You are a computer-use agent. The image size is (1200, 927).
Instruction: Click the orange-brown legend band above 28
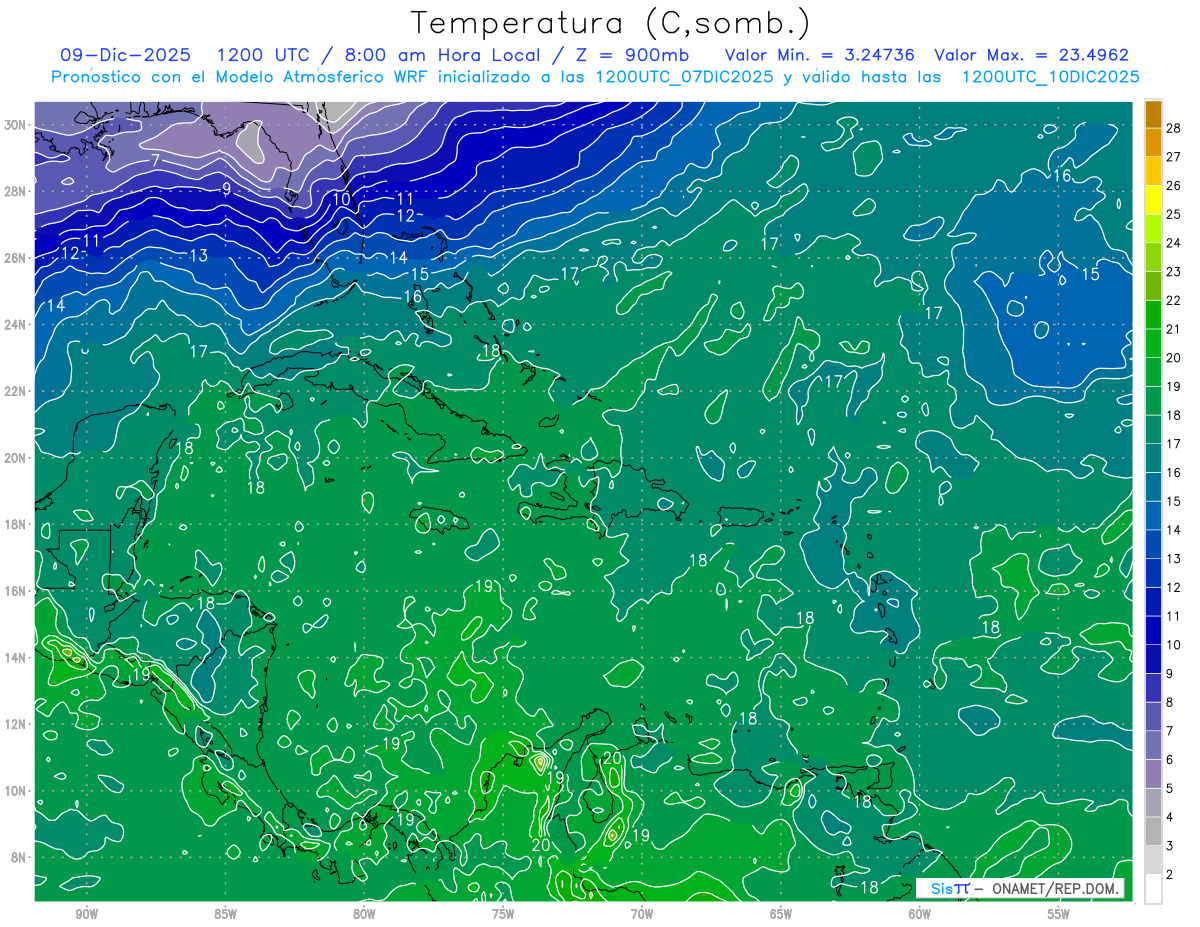pos(1153,114)
